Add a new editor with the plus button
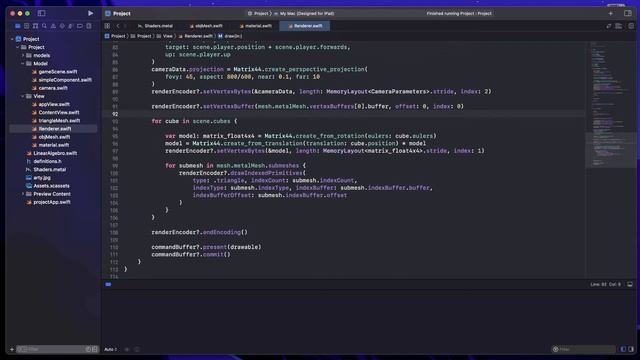 pyautogui.click(x=611, y=13)
